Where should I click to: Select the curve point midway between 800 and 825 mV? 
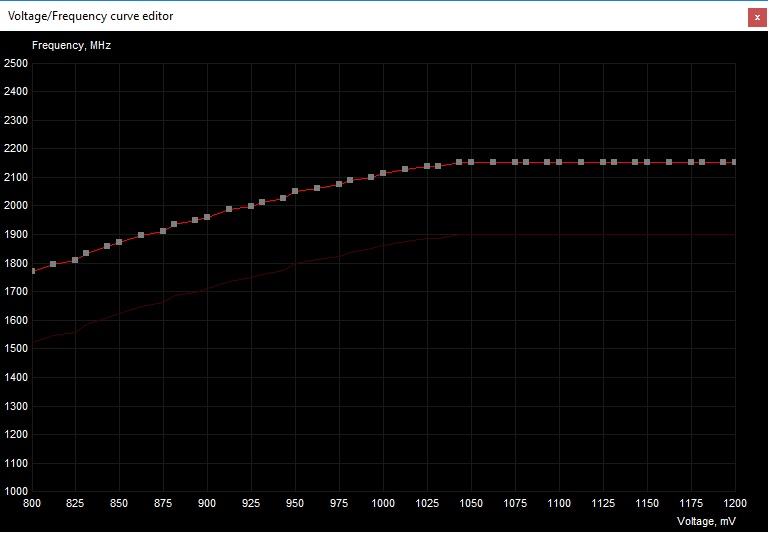(53, 264)
